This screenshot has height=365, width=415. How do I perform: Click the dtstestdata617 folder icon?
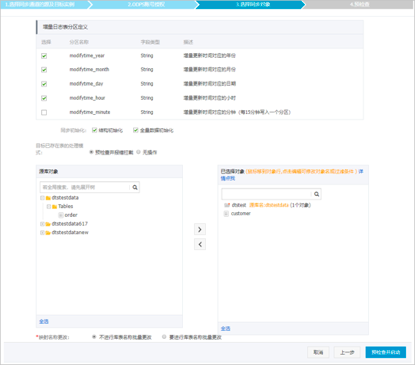click(x=48, y=224)
